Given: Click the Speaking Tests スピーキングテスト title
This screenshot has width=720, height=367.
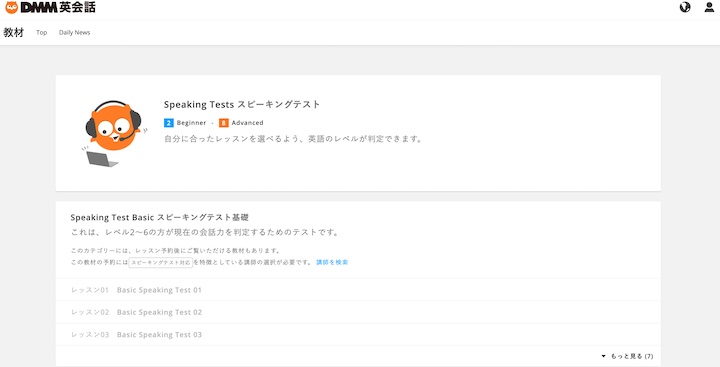Looking at the screenshot, I should click(242, 105).
